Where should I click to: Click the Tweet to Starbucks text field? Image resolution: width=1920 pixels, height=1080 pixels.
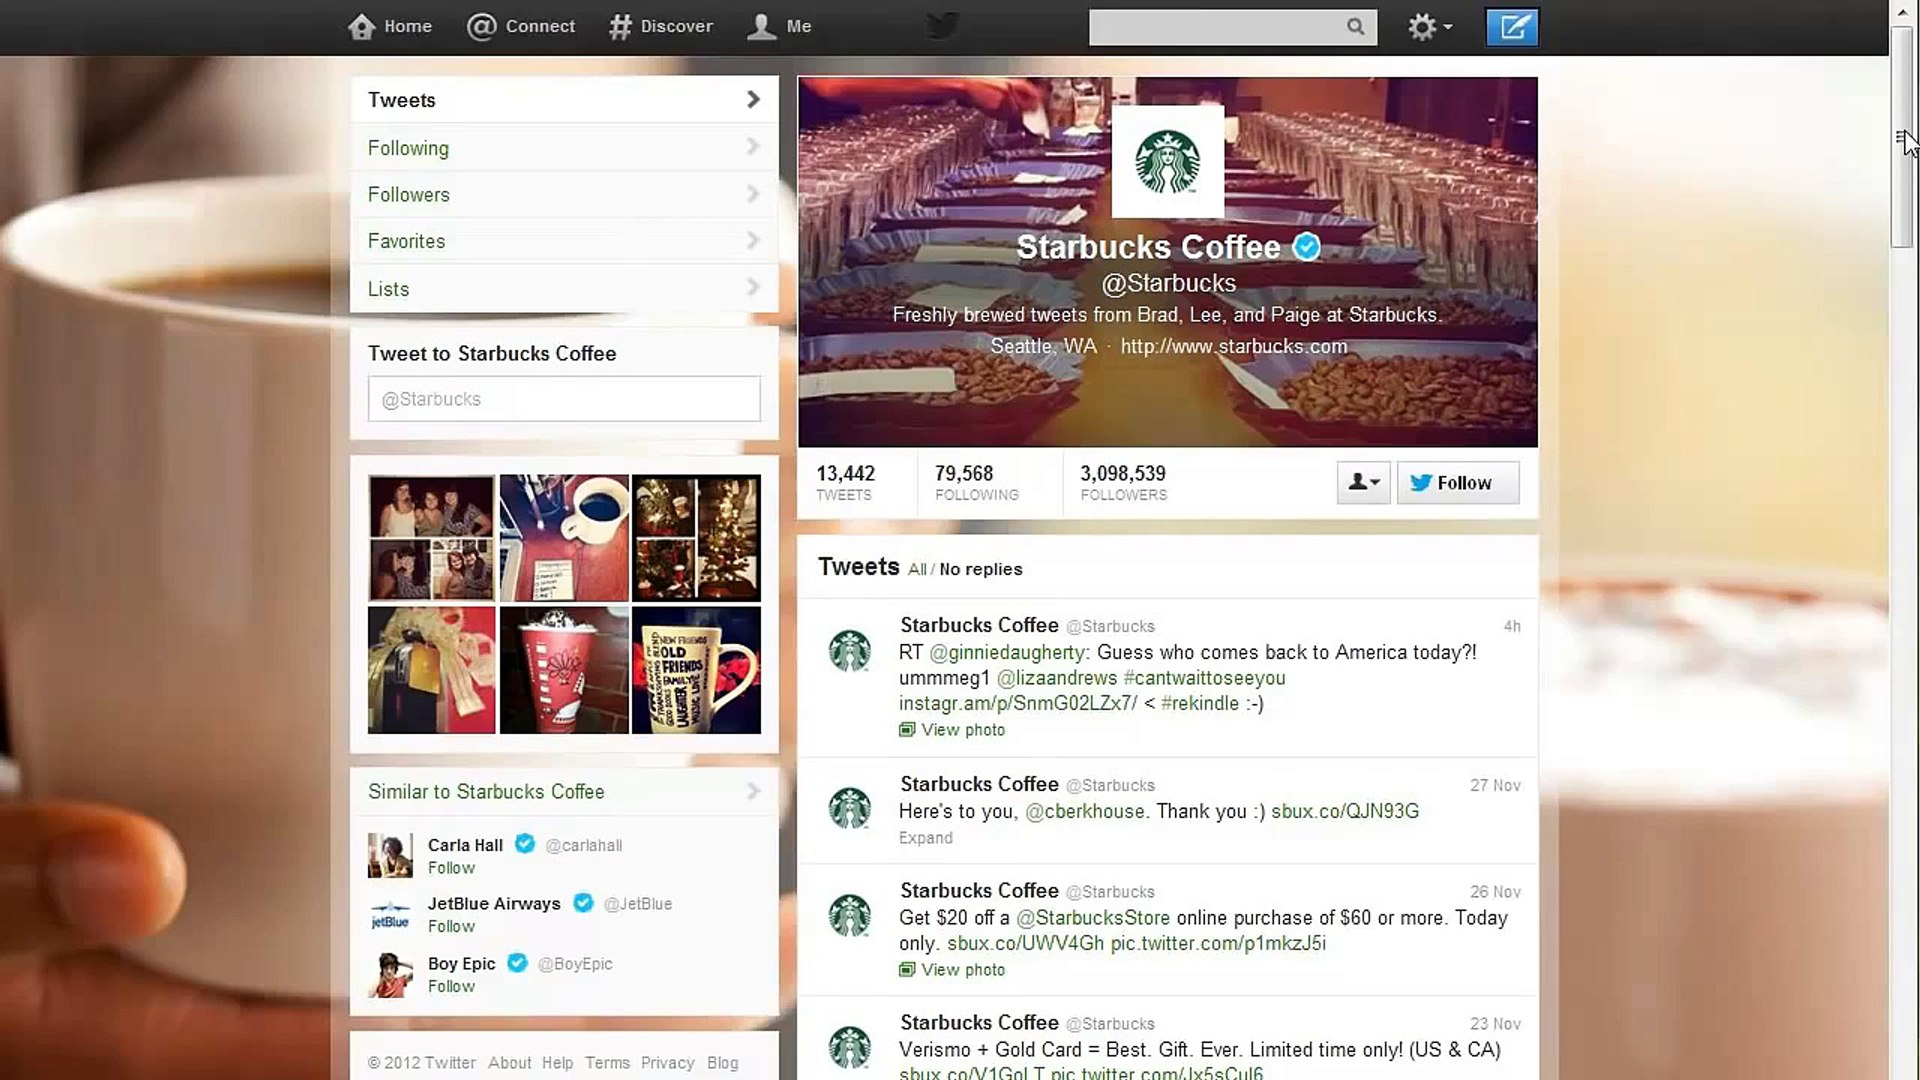click(564, 399)
